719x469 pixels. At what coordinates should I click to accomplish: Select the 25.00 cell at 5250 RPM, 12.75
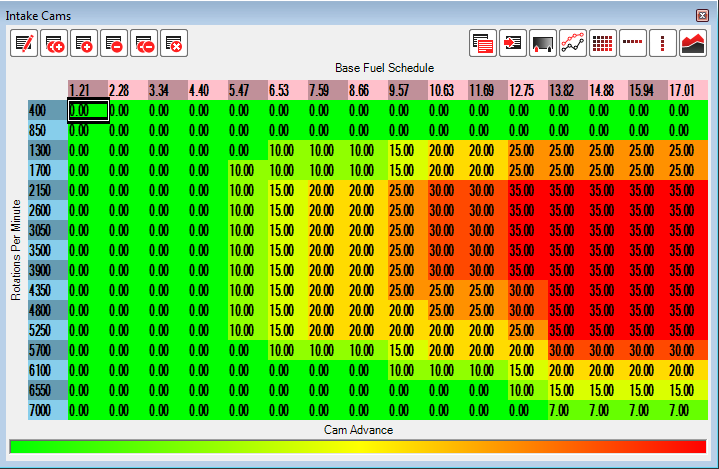pos(528,331)
